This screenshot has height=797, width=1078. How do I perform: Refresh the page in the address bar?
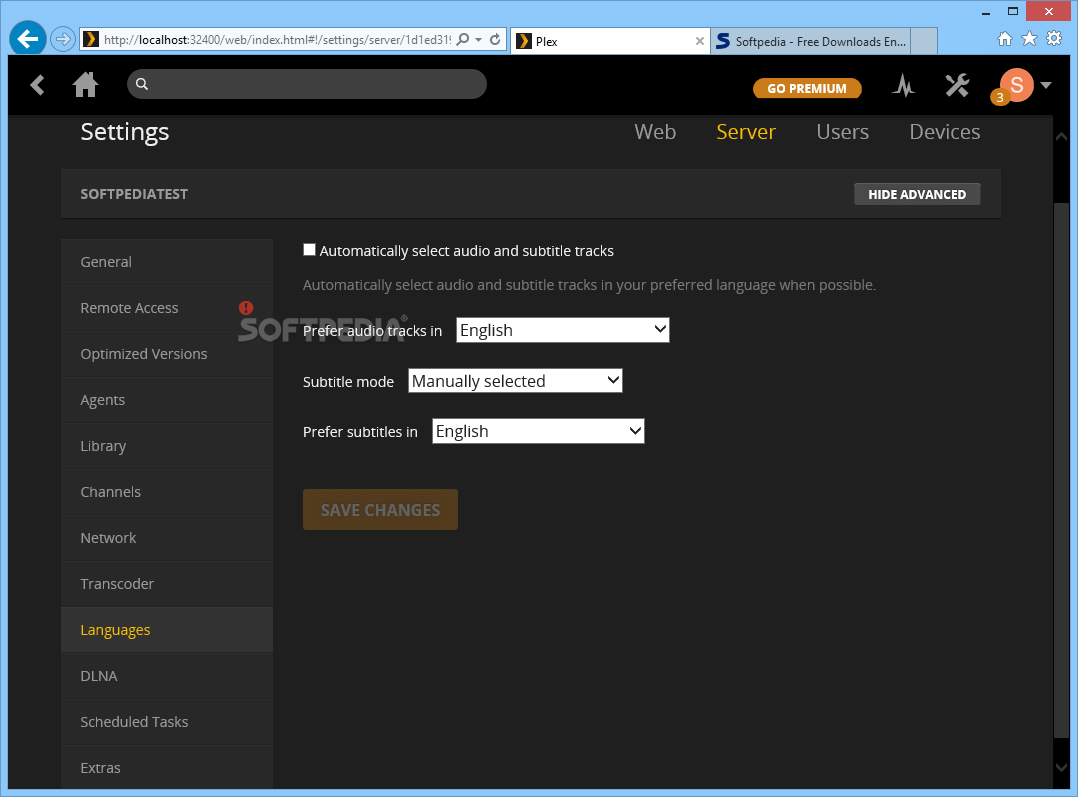[495, 39]
